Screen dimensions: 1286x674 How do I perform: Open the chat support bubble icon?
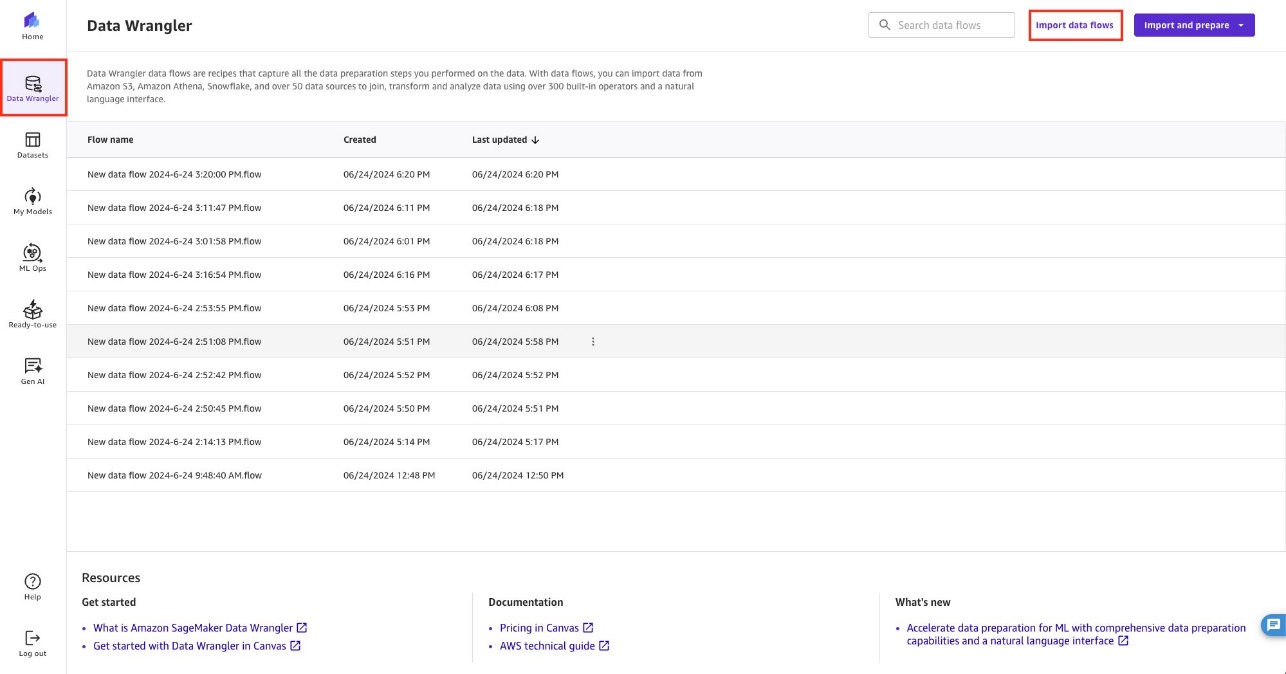click(1273, 626)
